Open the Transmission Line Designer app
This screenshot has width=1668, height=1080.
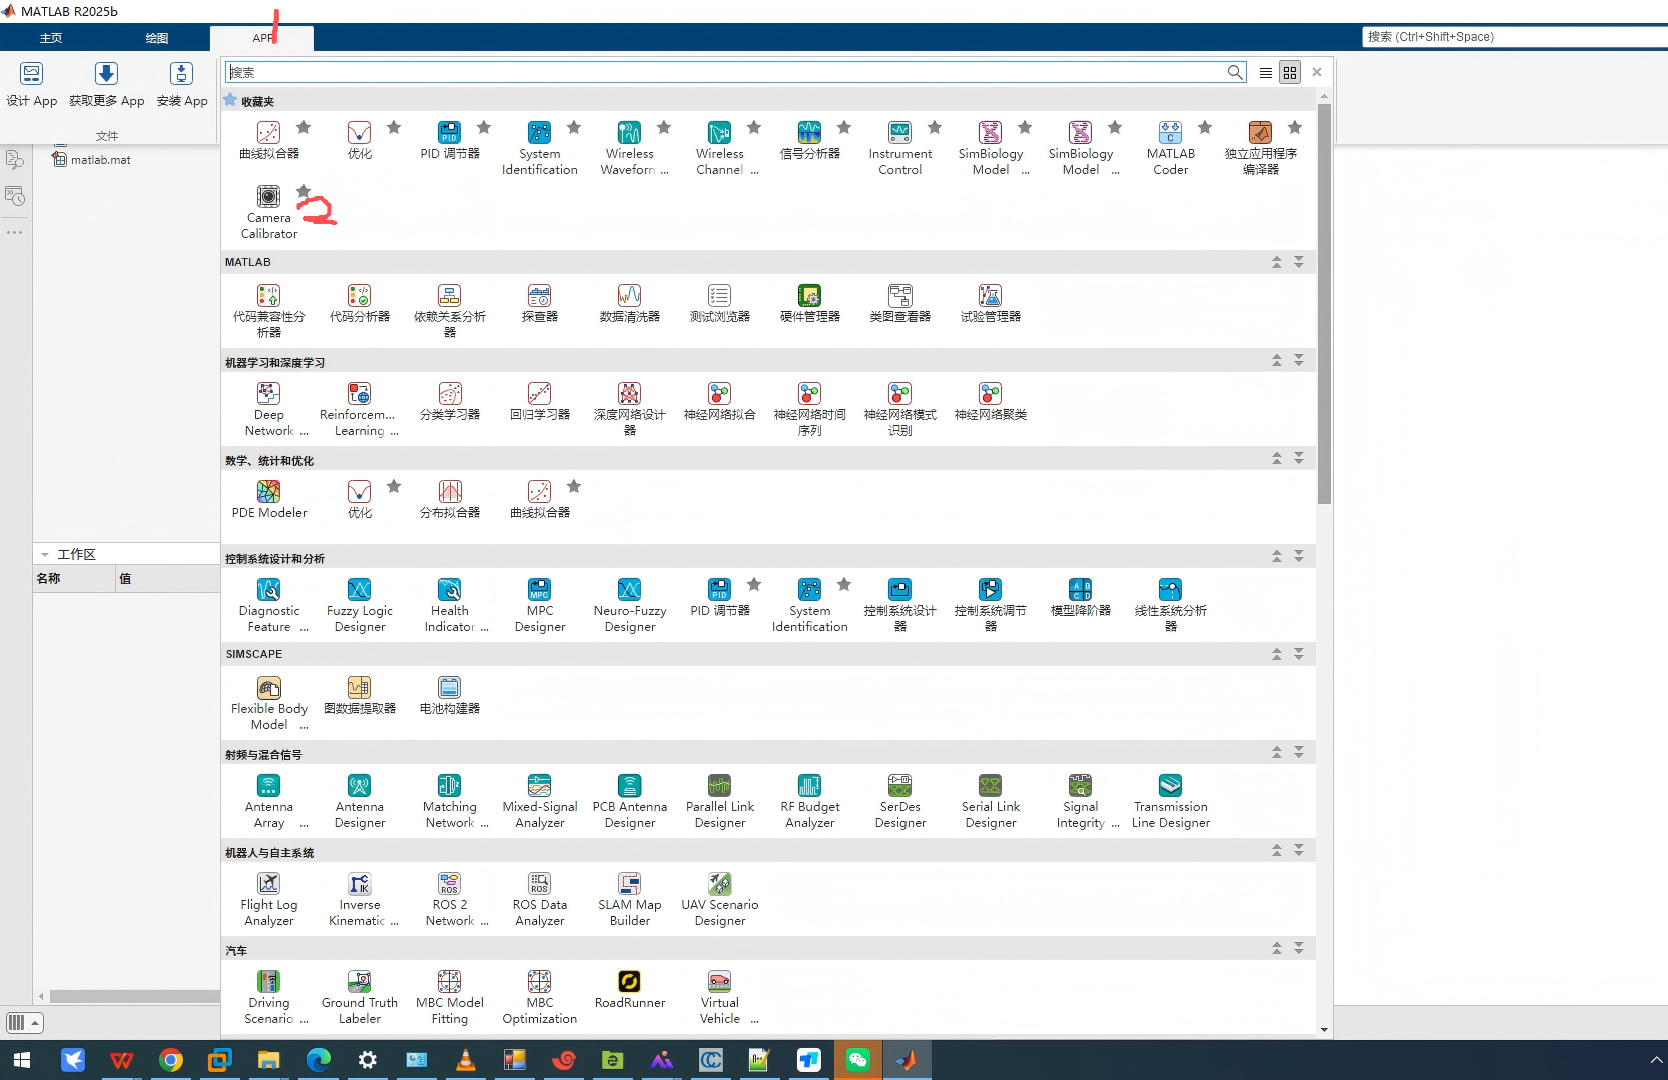[x=1170, y=800]
